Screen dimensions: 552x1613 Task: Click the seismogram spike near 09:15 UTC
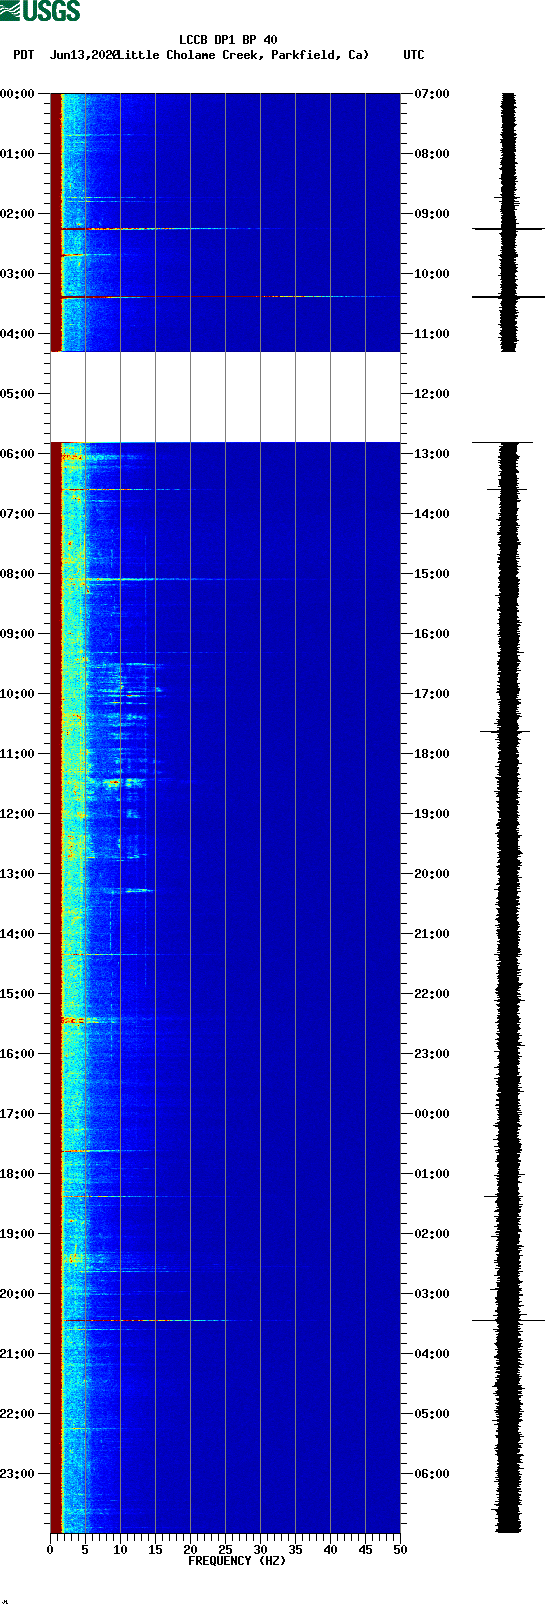coord(509,229)
